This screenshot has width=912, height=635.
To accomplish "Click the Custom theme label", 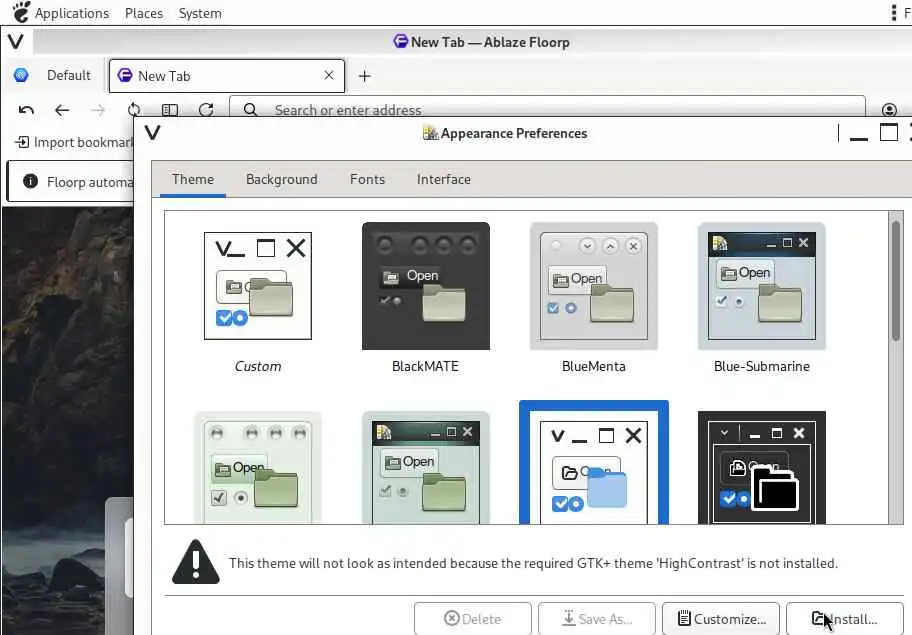I will 258,366.
